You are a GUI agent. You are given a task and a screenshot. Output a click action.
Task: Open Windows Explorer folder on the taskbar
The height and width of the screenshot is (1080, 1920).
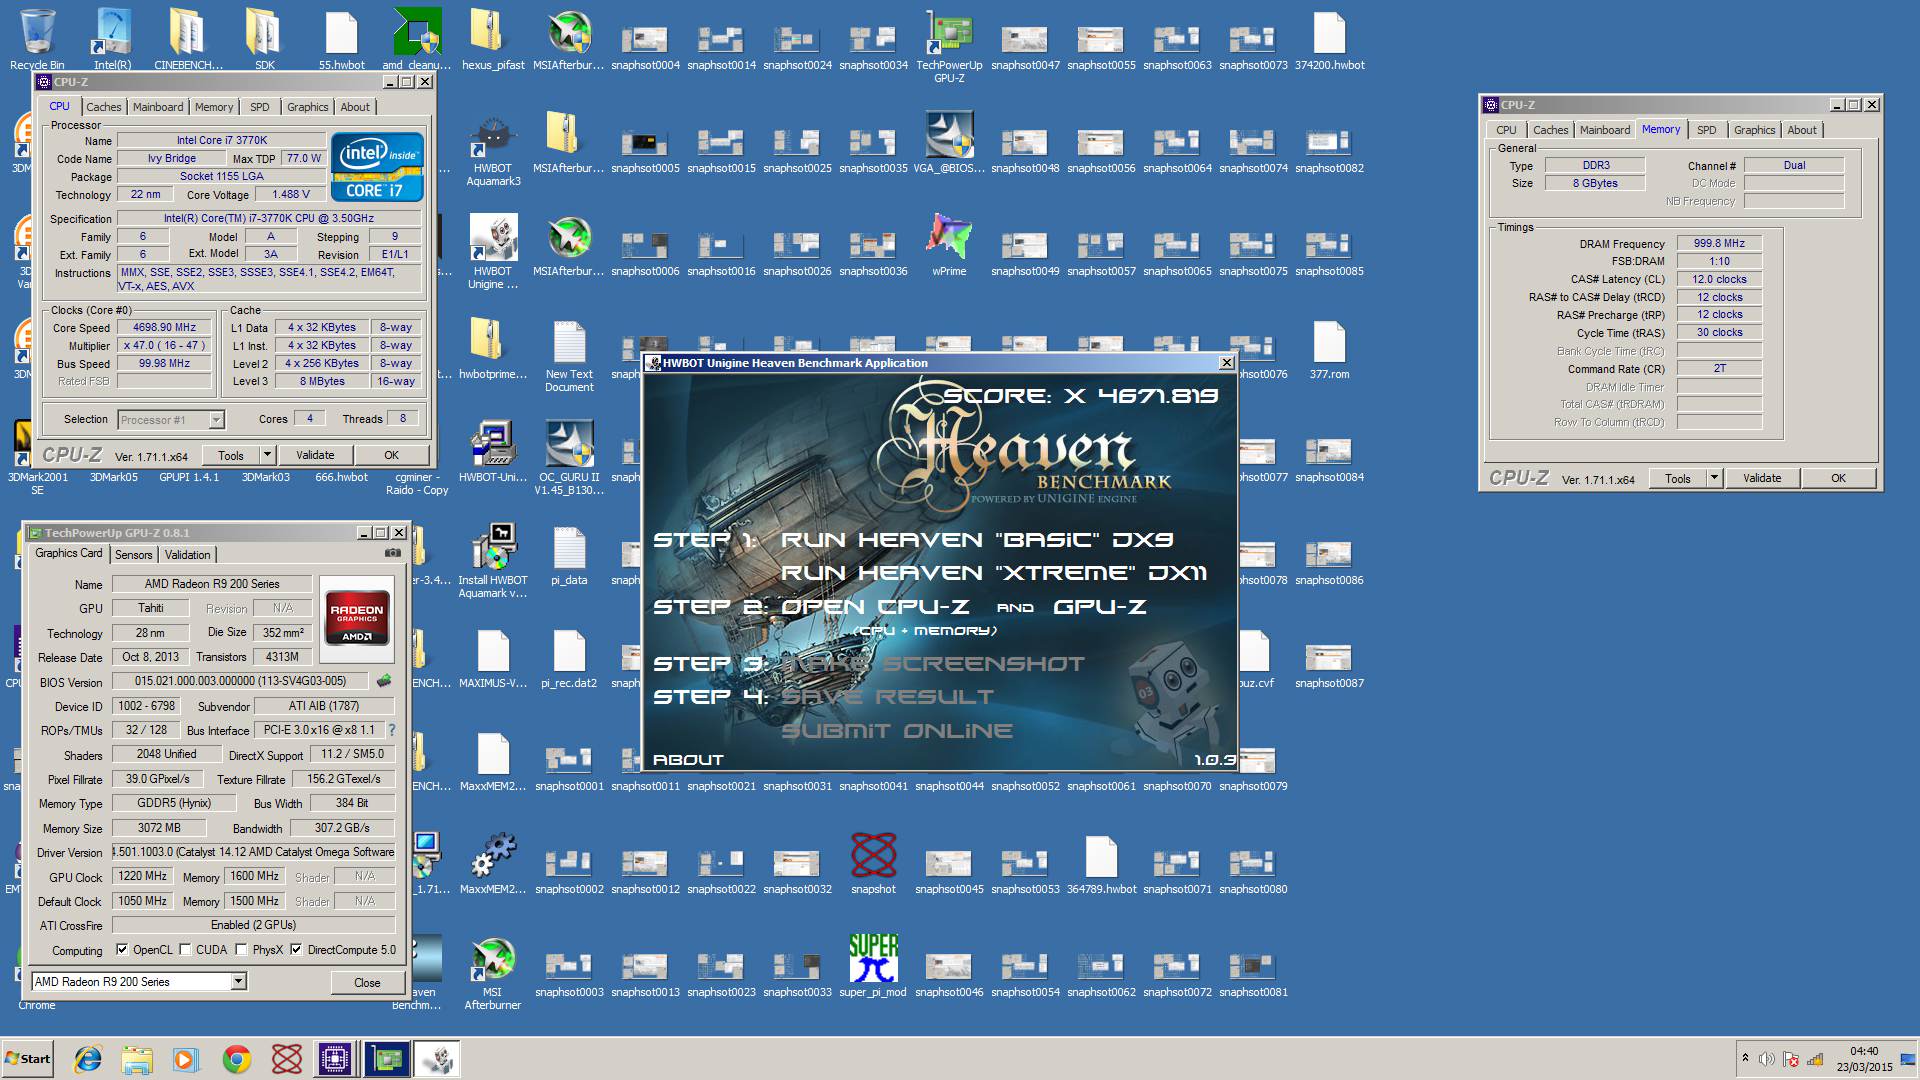click(137, 1059)
